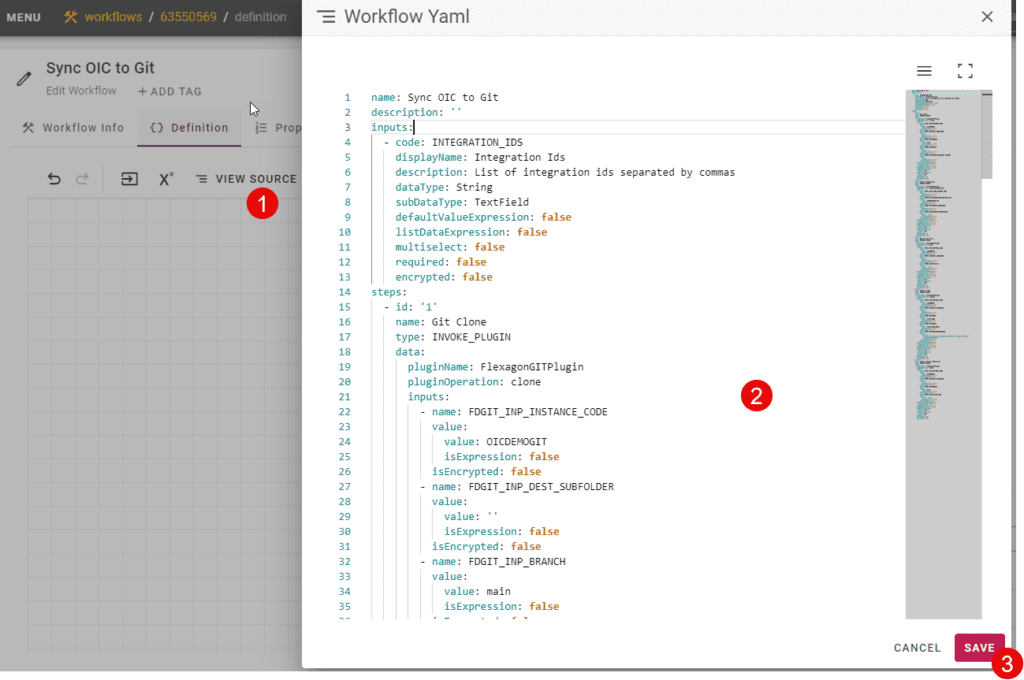Click CANCEL in the Workflow Yaml dialog

917,647
